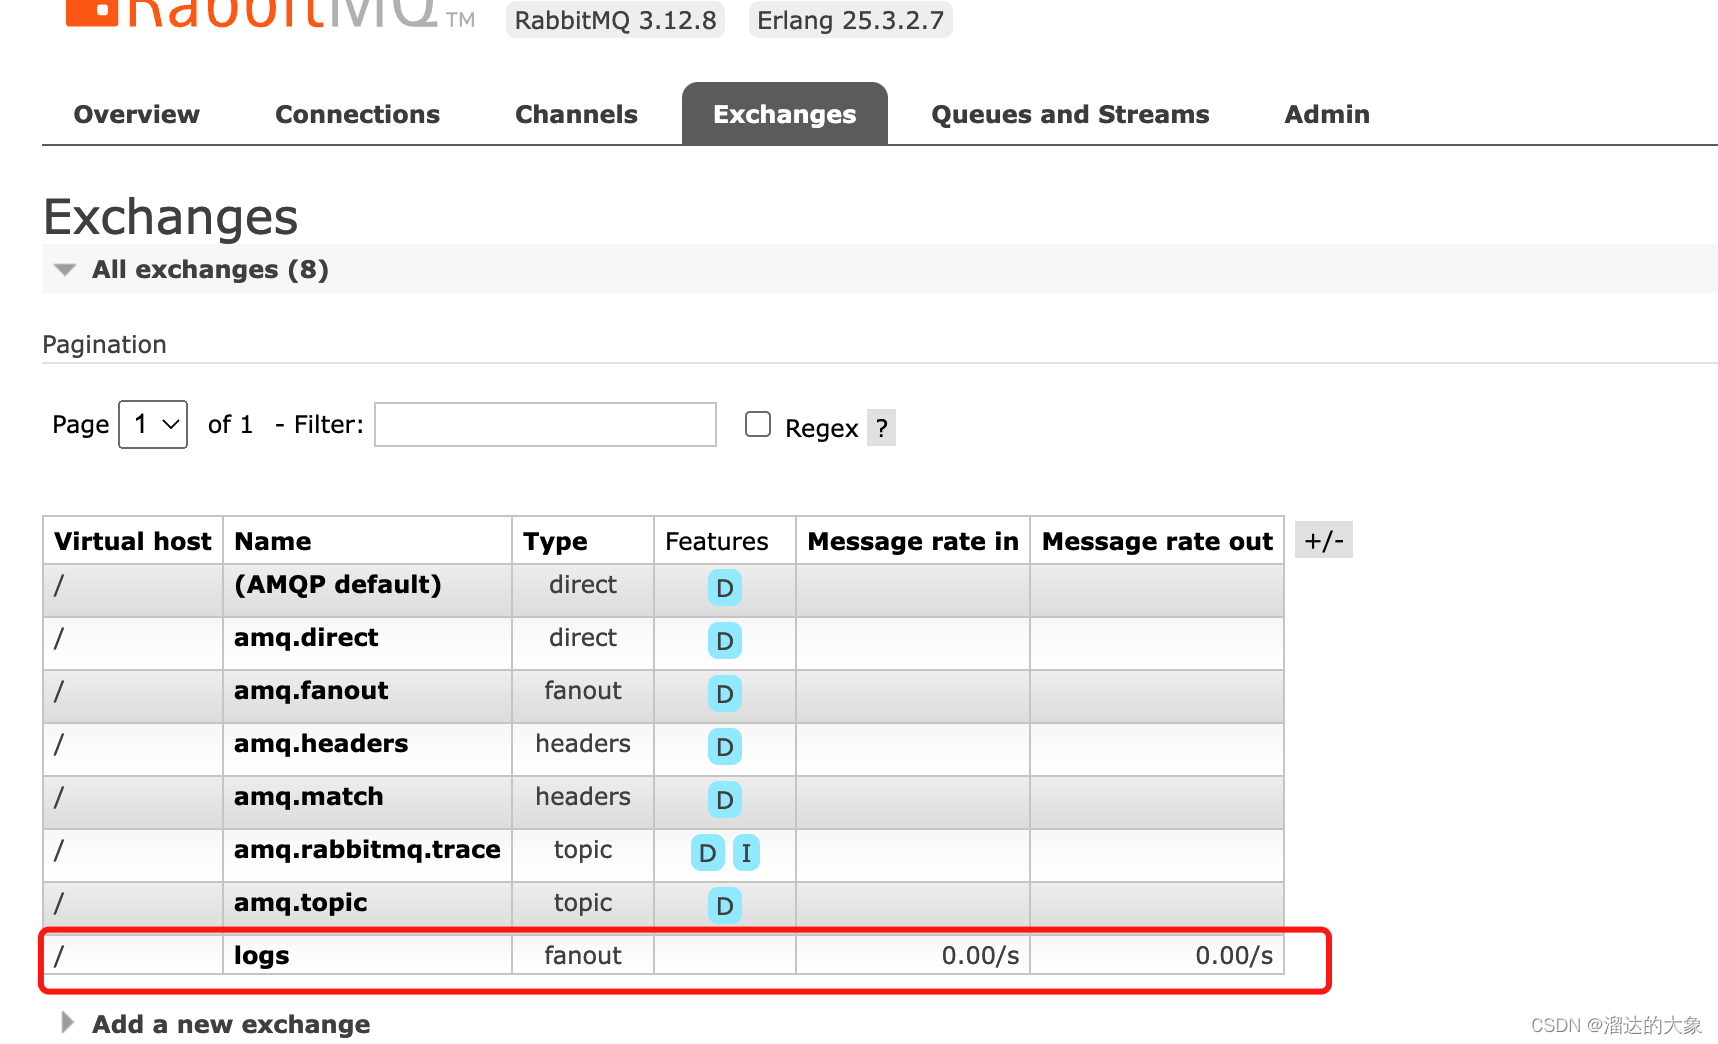1718x1044 pixels.
Task: Click the D durability badge on amq.direct row
Action: tap(724, 641)
